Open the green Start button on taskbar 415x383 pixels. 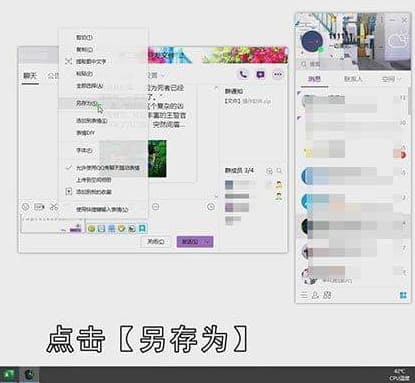(9, 375)
